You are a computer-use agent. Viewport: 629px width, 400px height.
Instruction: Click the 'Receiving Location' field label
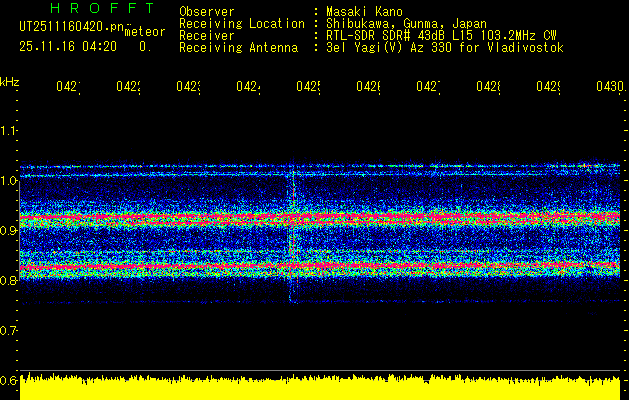point(242,24)
